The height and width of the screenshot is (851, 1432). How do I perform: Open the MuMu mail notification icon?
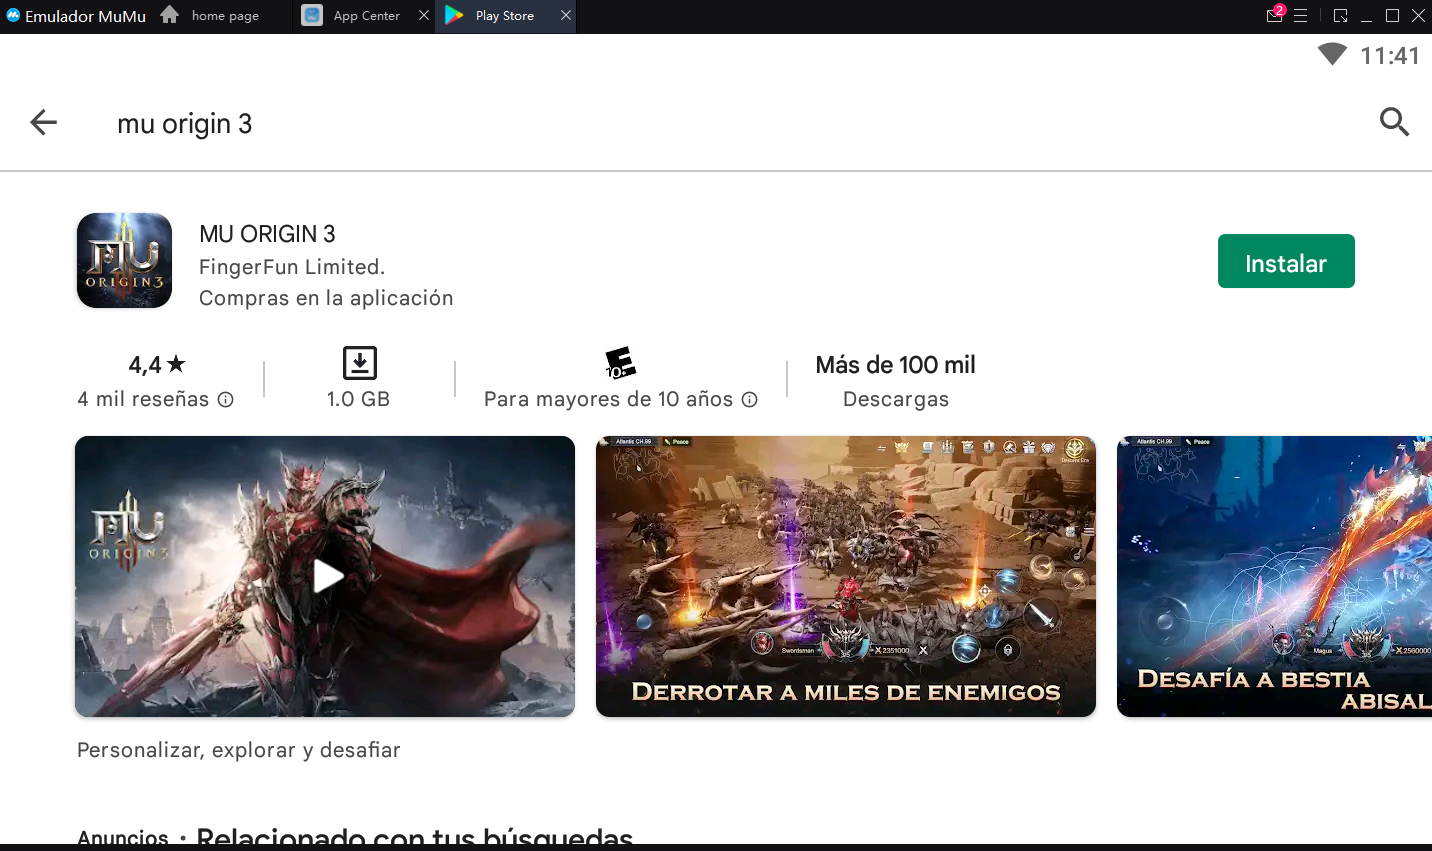[1274, 15]
